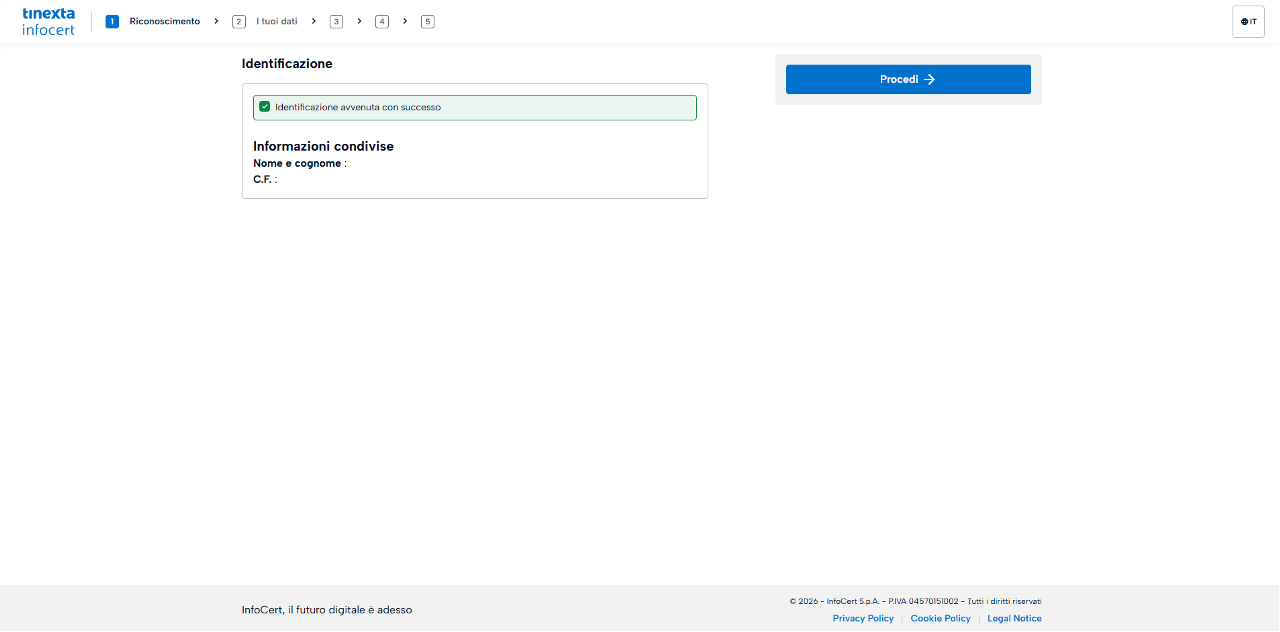This screenshot has height=632, width=1280.
Task: Click the green success checkmark icon
Action: pos(265,107)
